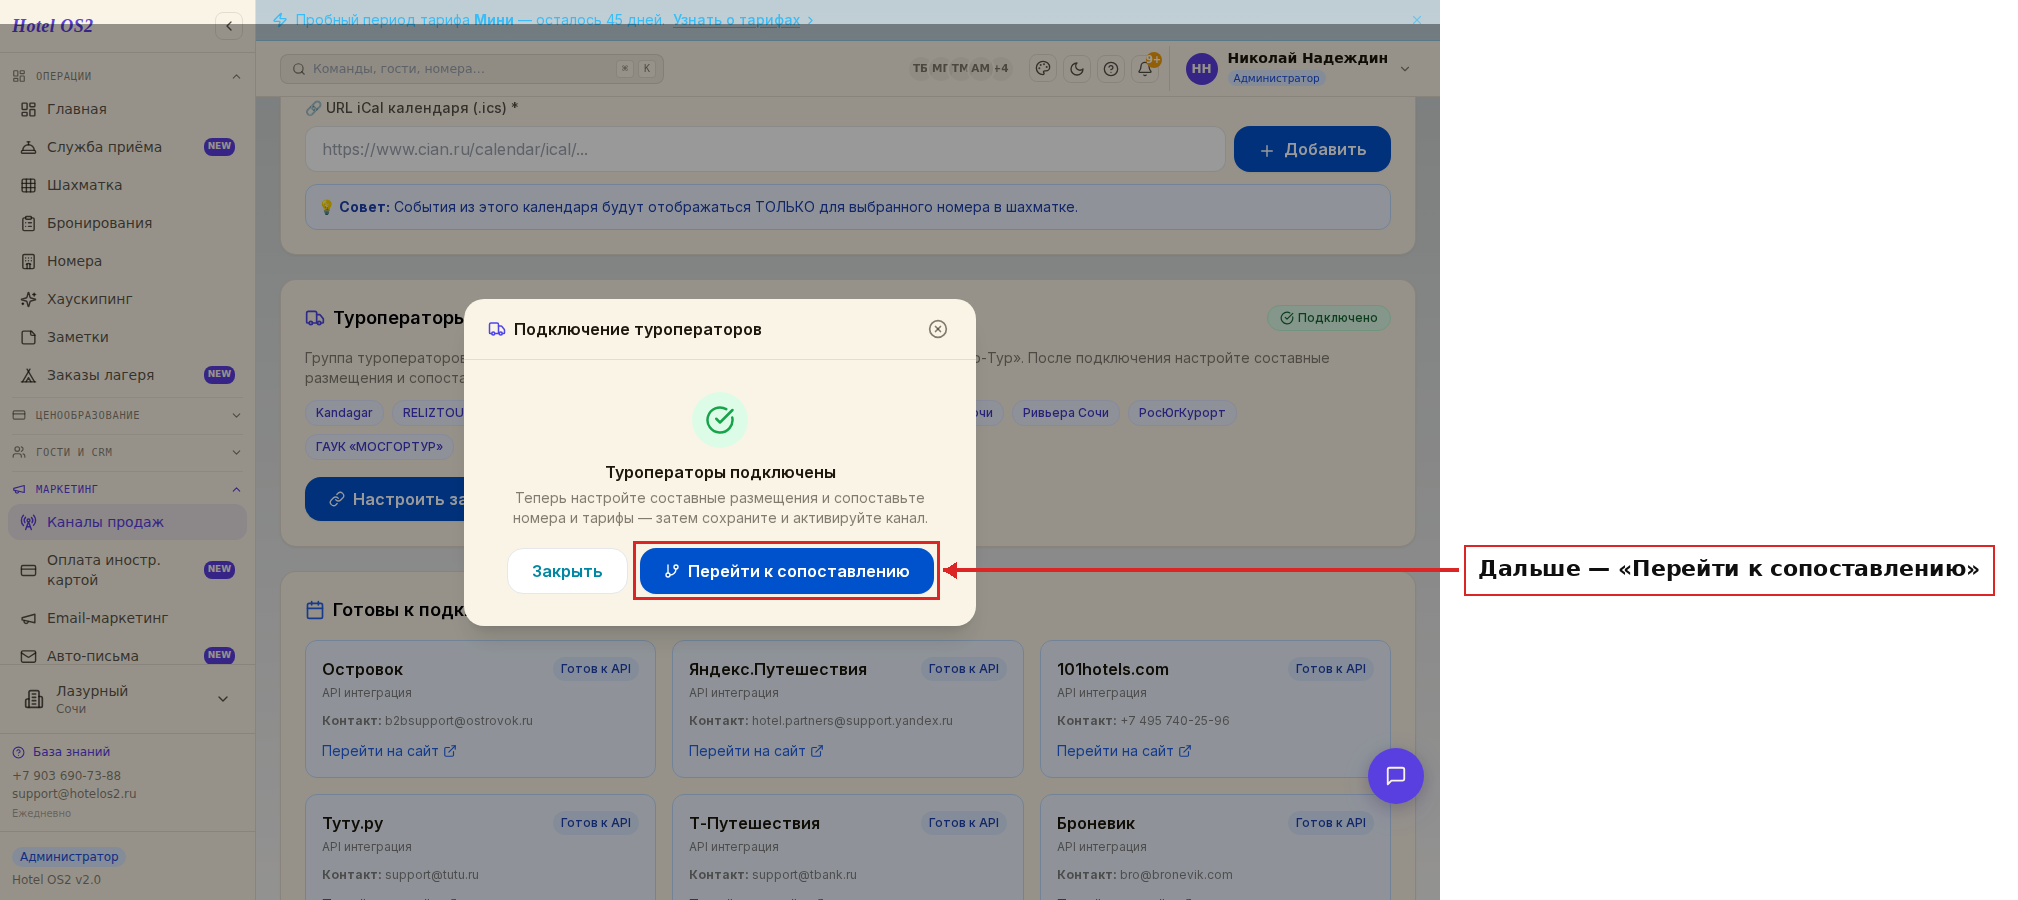Screen dimensions: 2018x900
Task: Open Номера menu item
Action: [127, 261]
